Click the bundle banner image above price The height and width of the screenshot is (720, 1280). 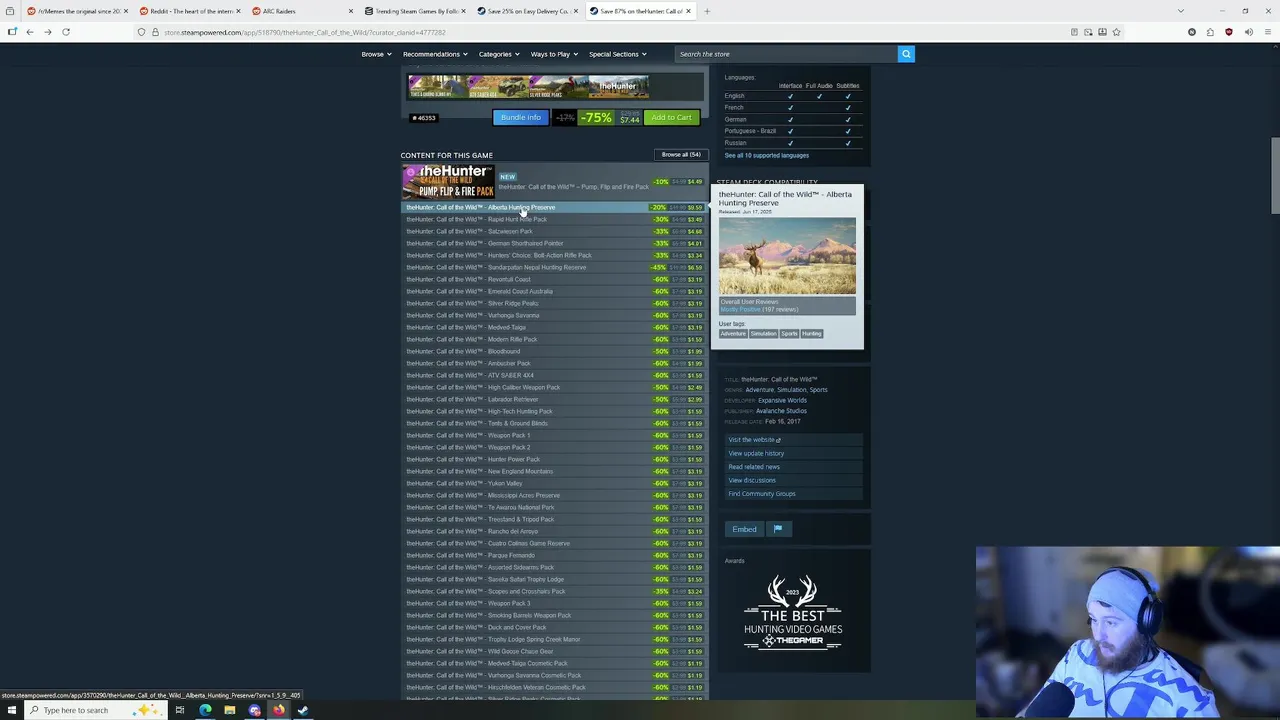[528, 87]
